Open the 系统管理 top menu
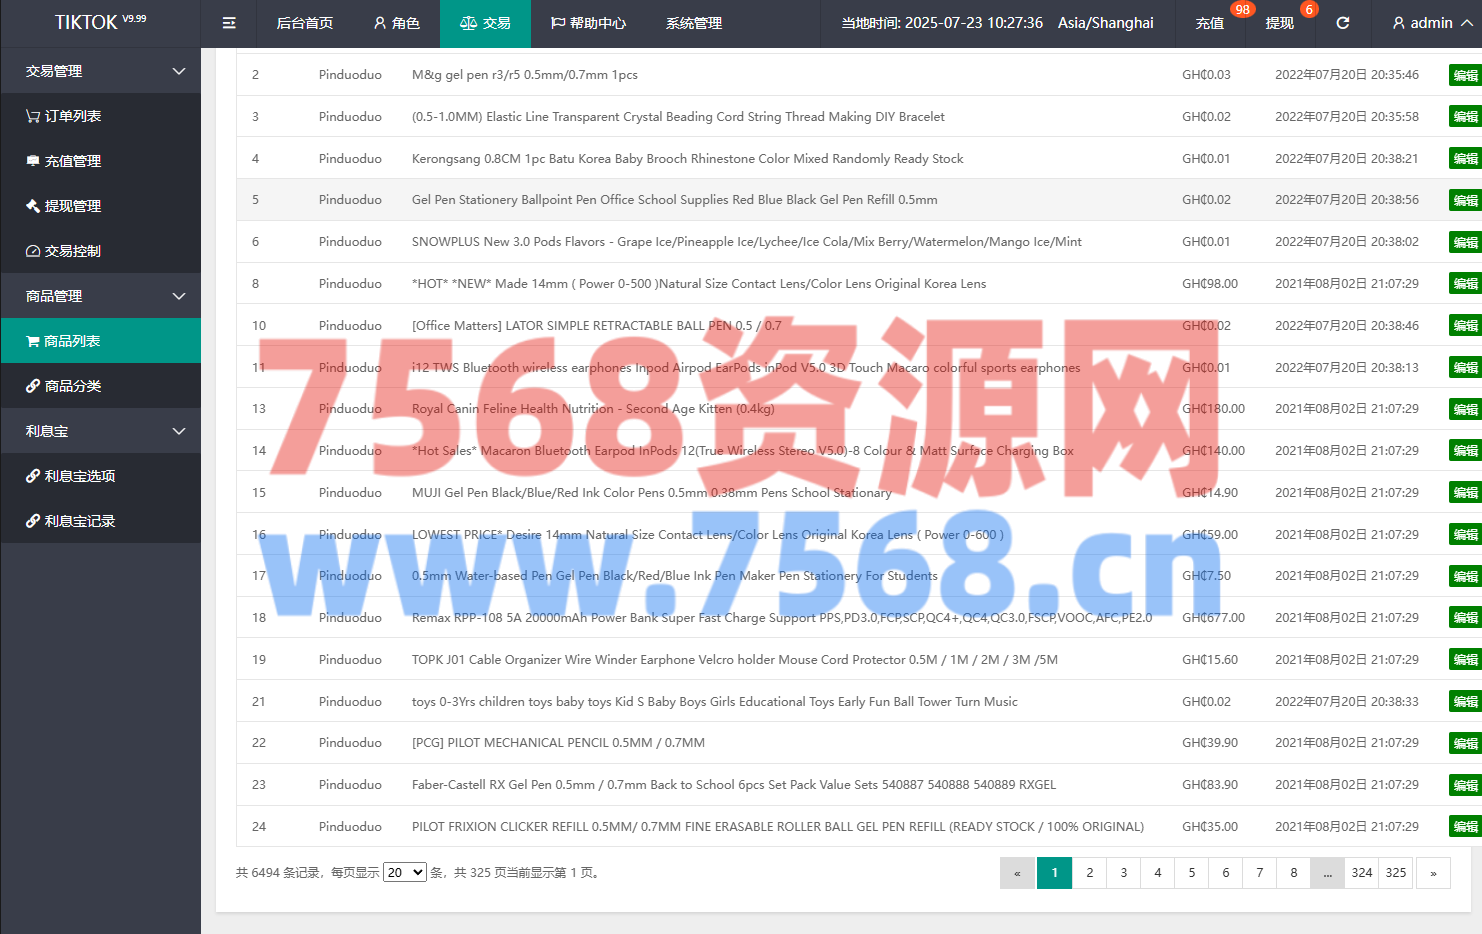 [x=693, y=23]
